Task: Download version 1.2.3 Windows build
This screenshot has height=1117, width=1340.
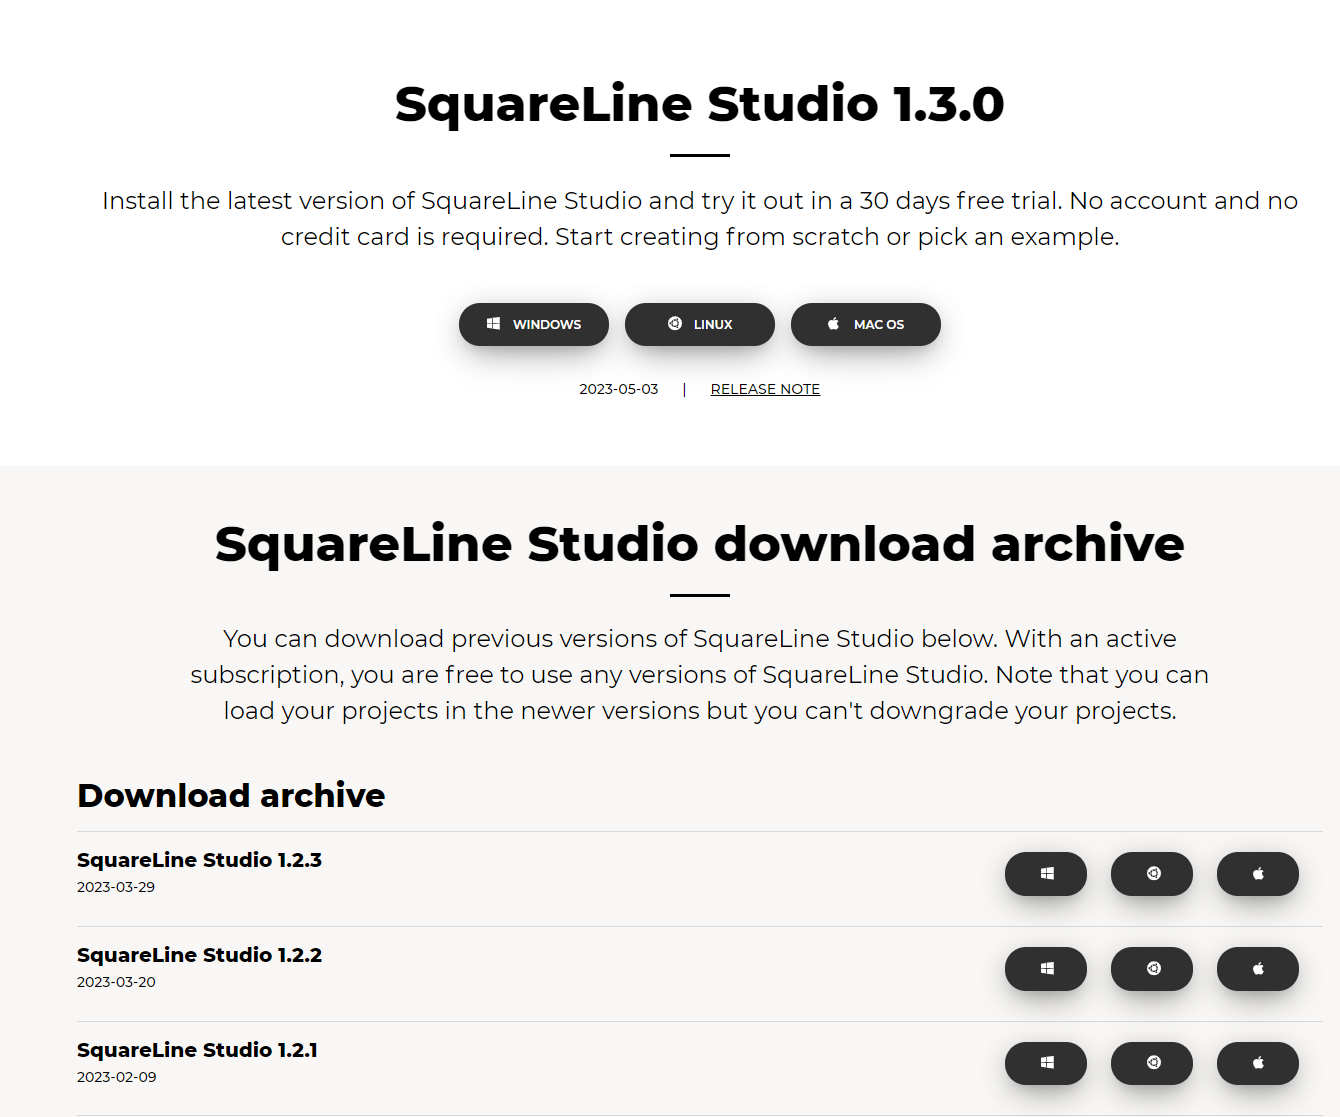Action: tap(1046, 874)
